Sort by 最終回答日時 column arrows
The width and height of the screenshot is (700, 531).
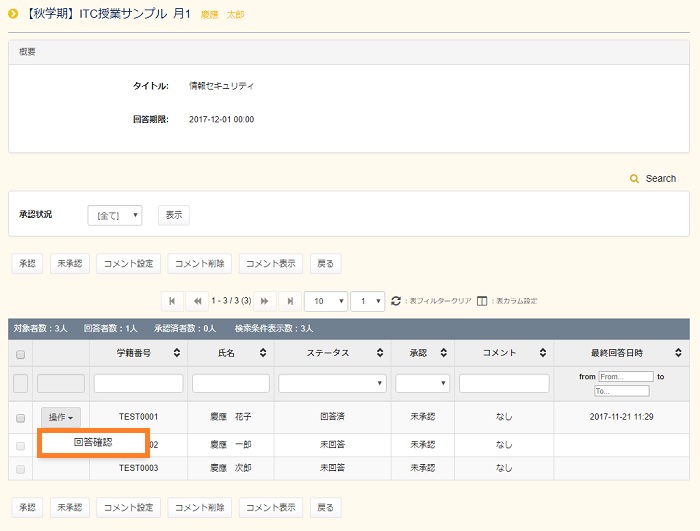pyautogui.click(x=682, y=353)
